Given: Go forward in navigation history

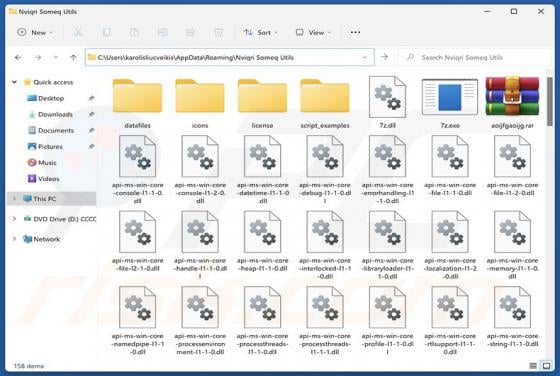Looking at the screenshot, I should coord(38,57).
